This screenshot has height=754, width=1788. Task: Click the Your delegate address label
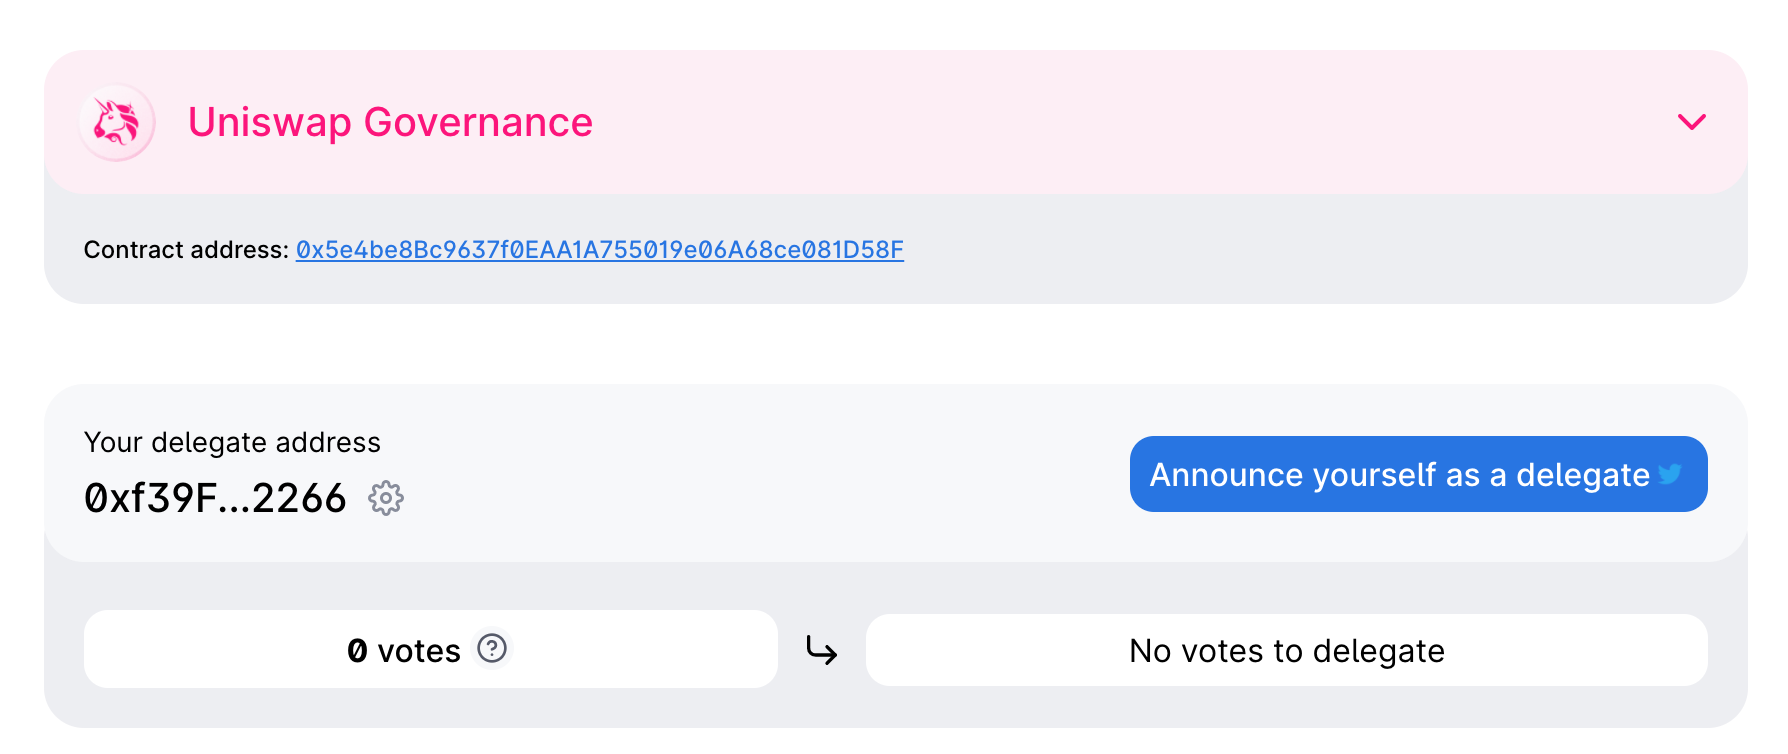tap(232, 442)
